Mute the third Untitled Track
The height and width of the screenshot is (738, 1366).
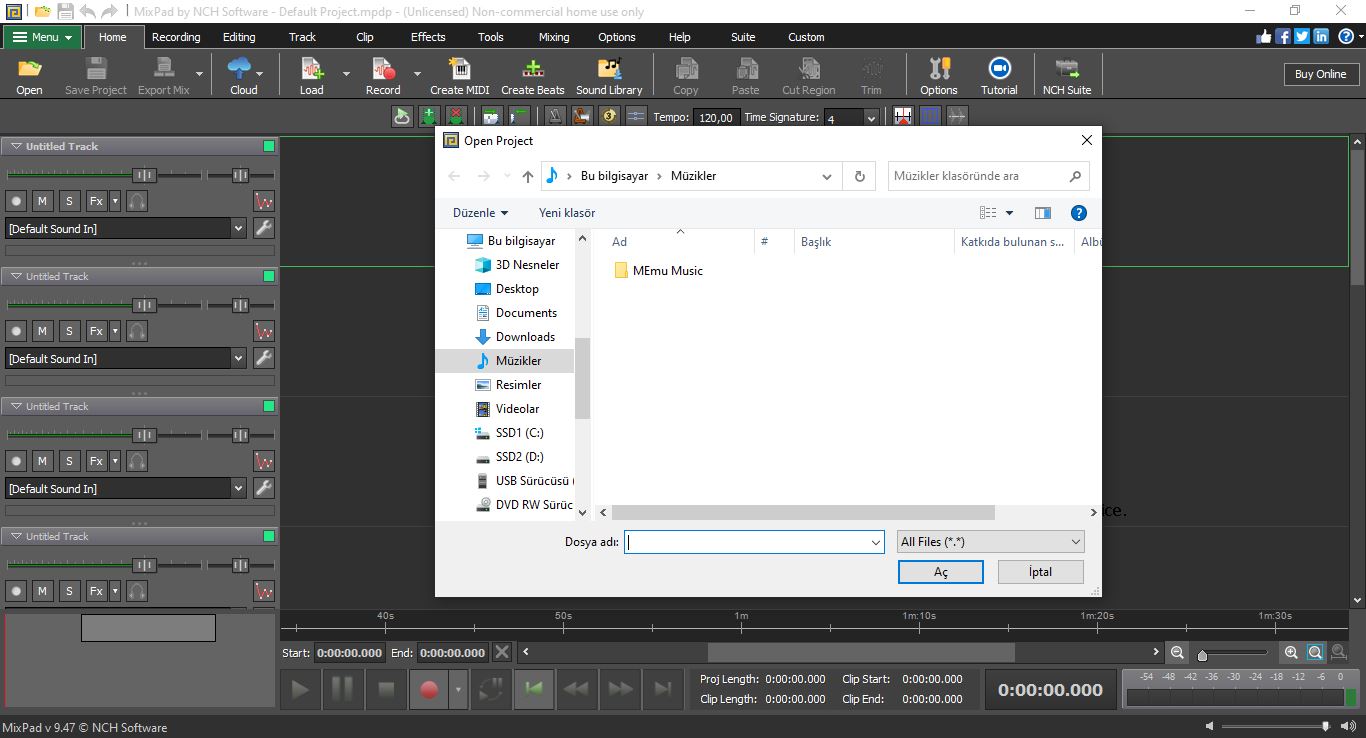[x=42, y=461]
